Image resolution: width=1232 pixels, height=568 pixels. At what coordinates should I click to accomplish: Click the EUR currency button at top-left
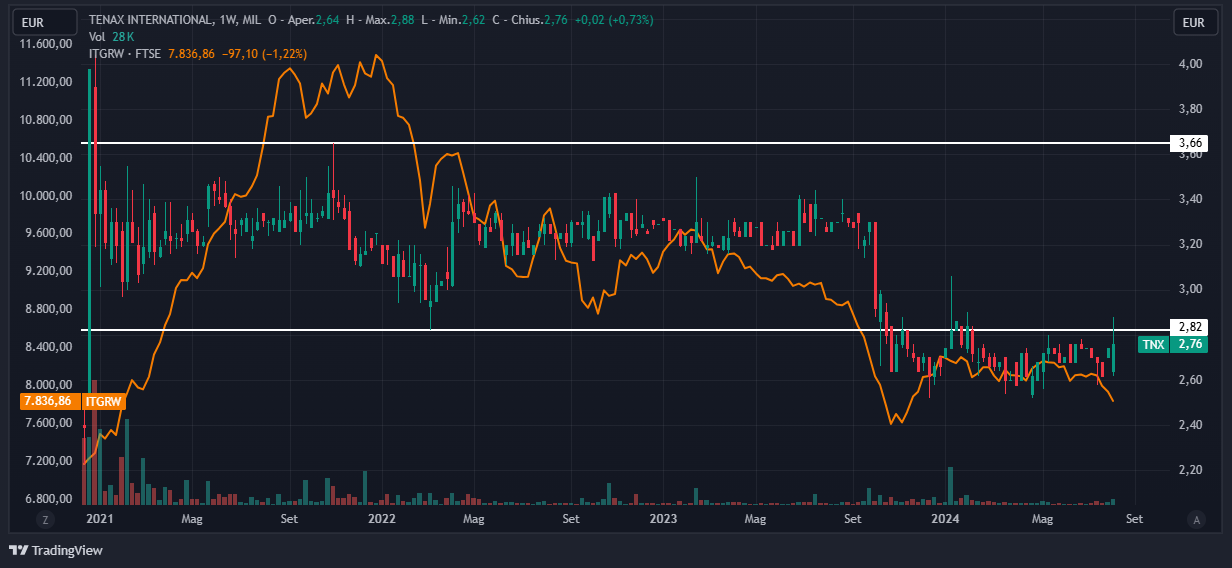[46, 22]
